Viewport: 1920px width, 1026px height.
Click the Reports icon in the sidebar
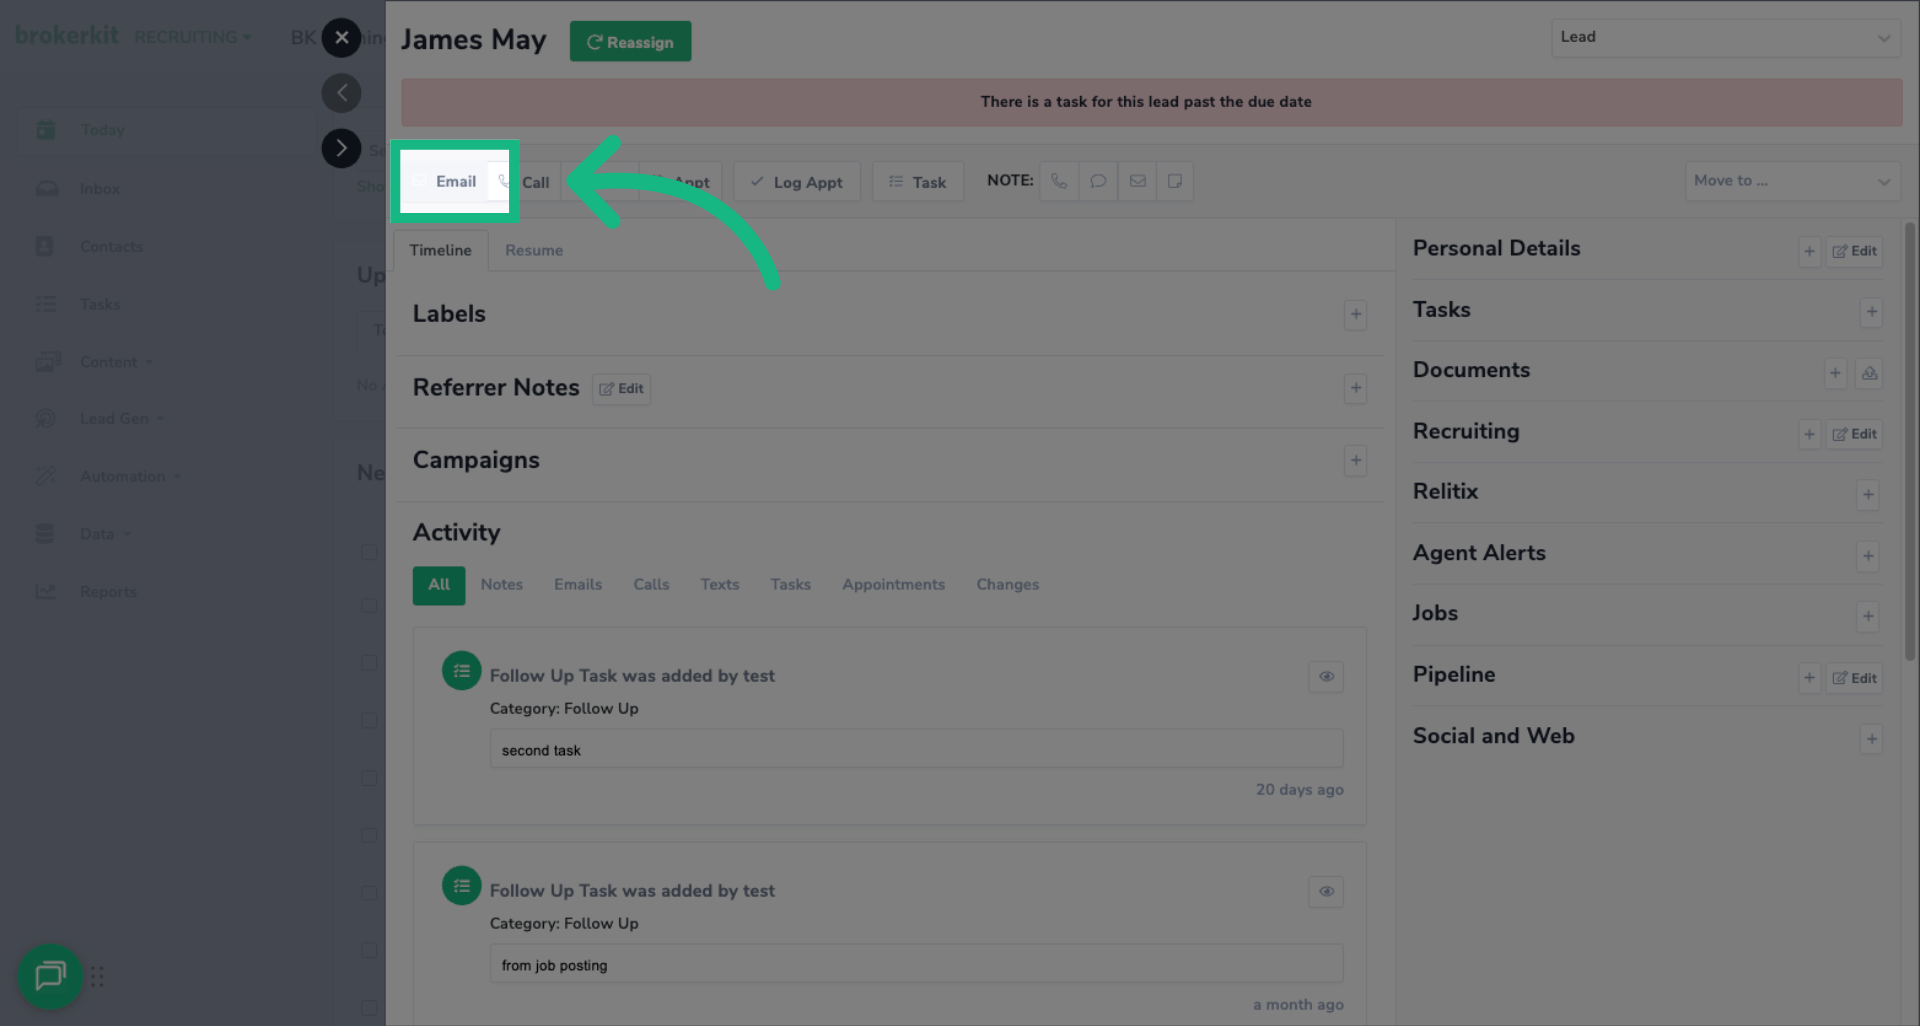click(46, 591)
